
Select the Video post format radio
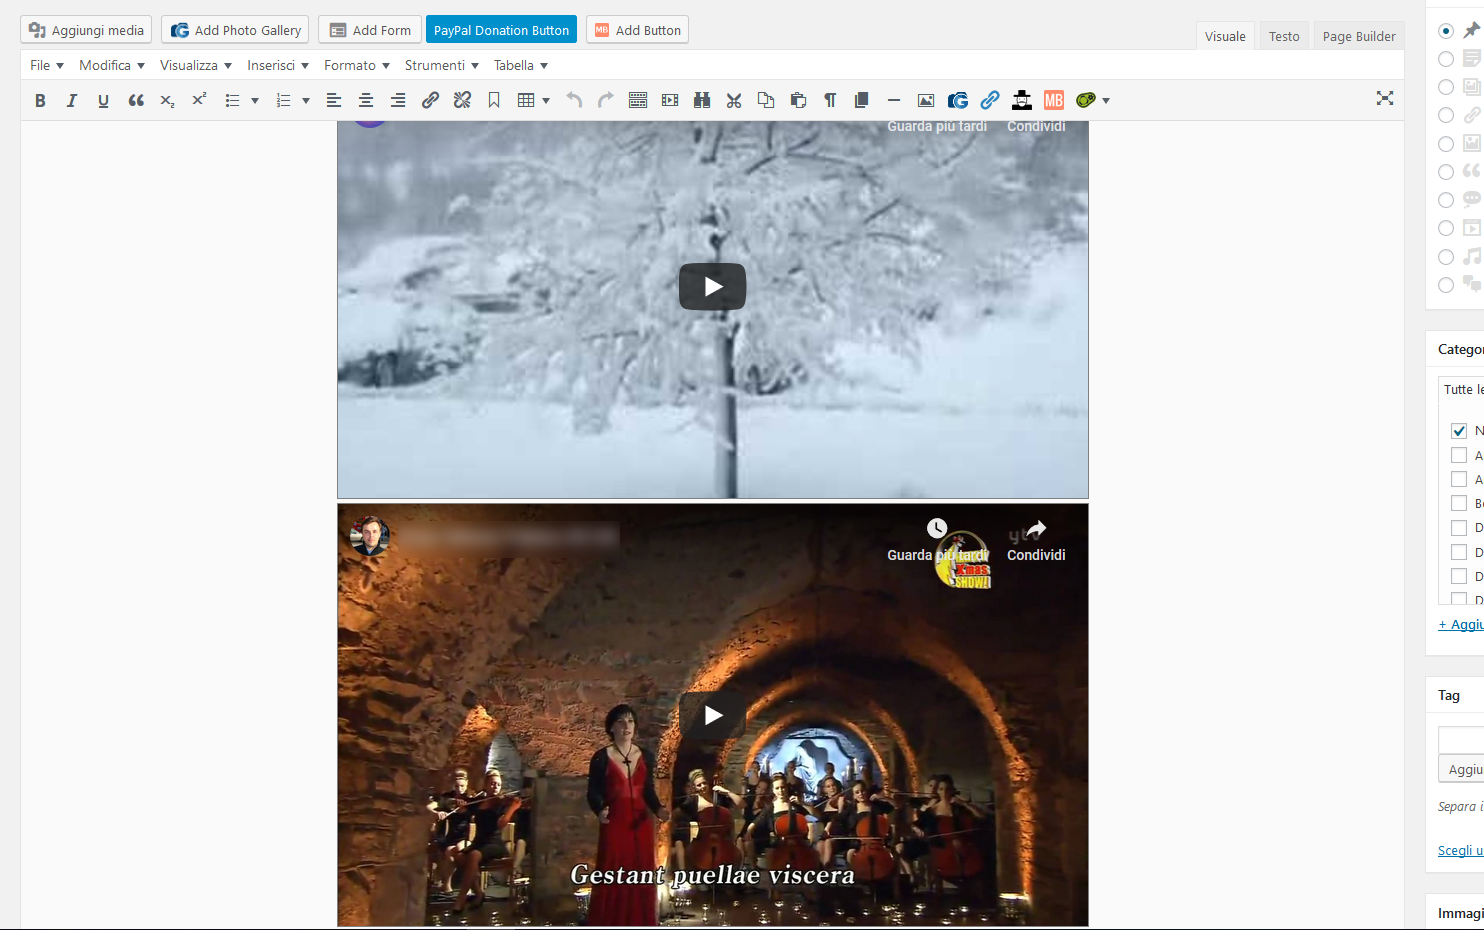pos(1446,228)
